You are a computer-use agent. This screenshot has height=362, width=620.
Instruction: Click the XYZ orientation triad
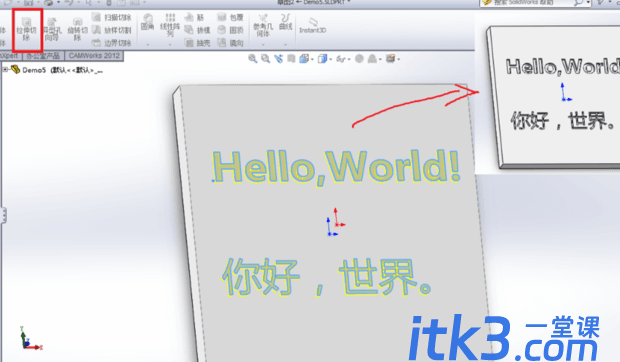coord(30,338)
